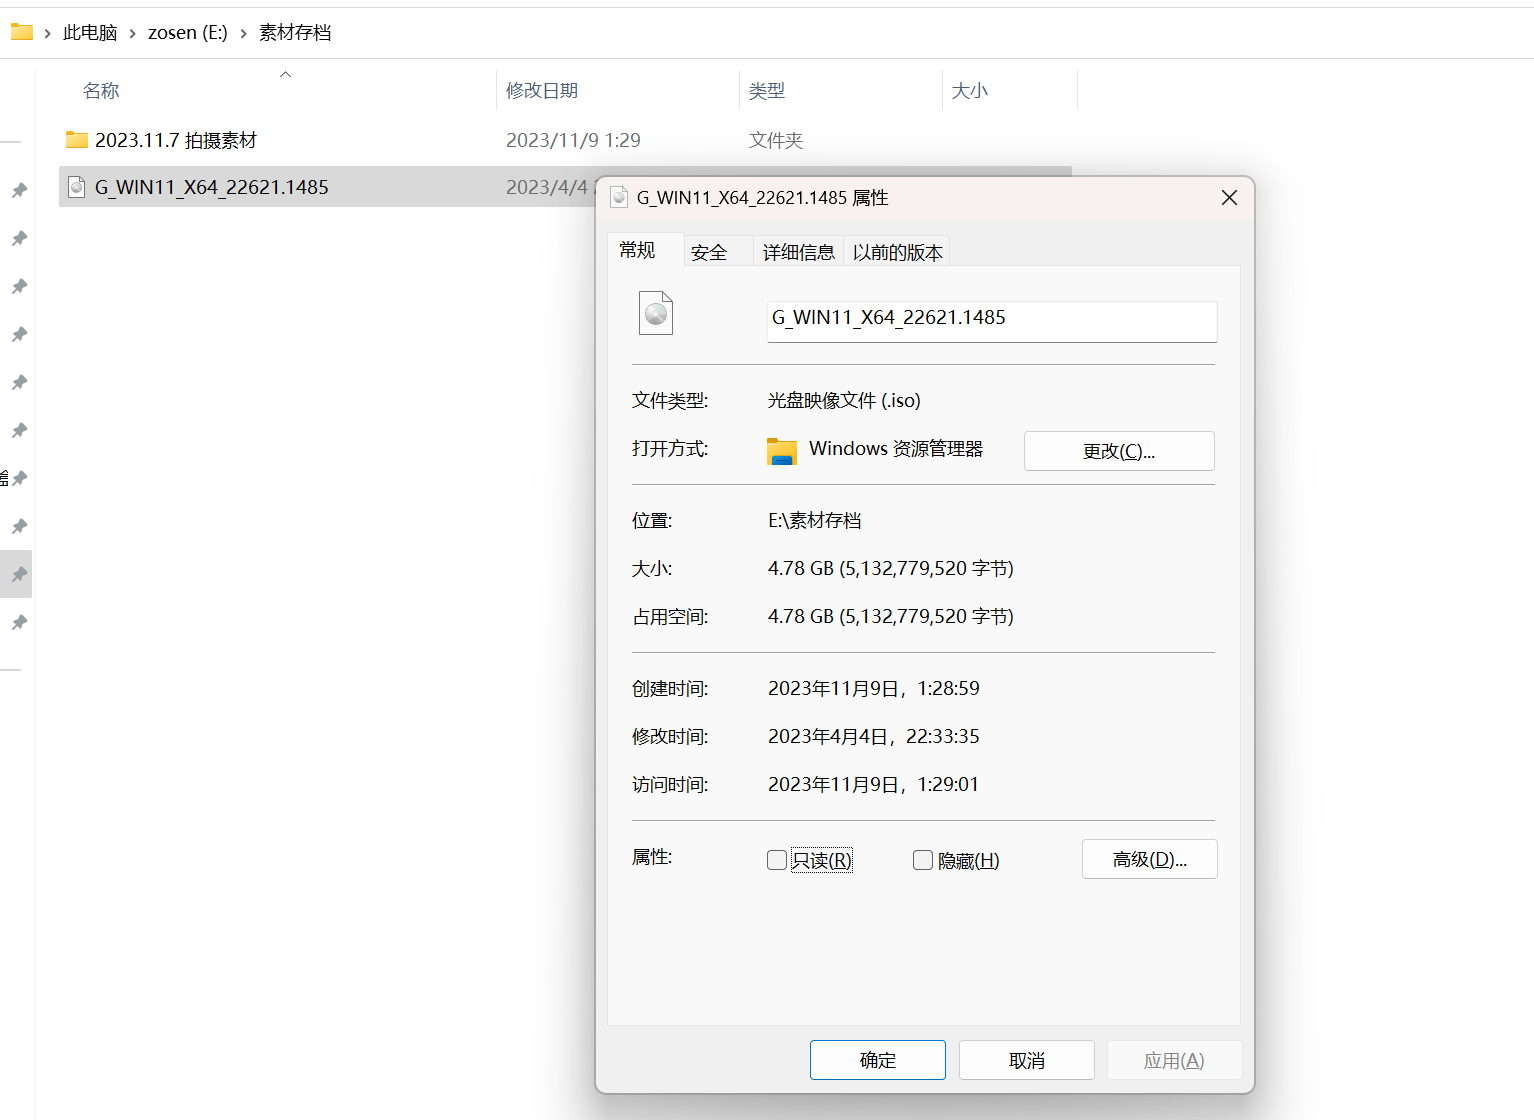
Task: Click the 光盘映像文件 (.iso) file type value
Action: tap(844, 400)
